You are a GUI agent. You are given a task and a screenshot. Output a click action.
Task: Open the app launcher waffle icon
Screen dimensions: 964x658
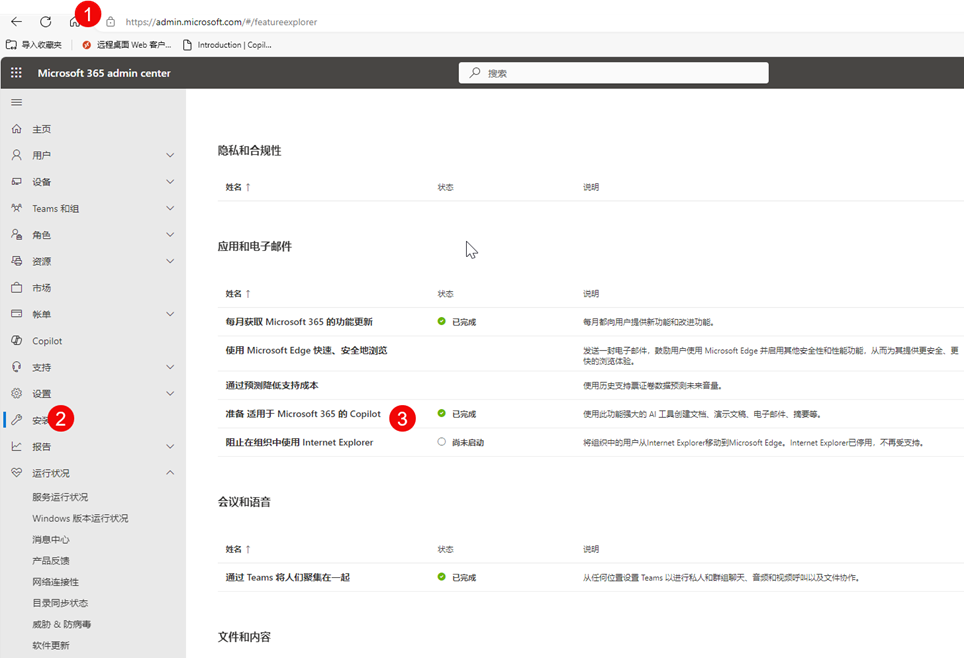click(16, 73)
